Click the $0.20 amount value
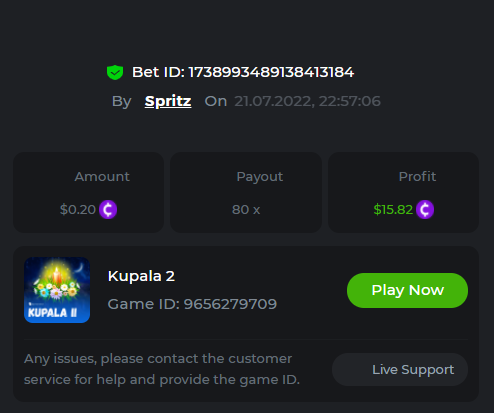Viewport: 494px width, 413px height. [78, 210]
